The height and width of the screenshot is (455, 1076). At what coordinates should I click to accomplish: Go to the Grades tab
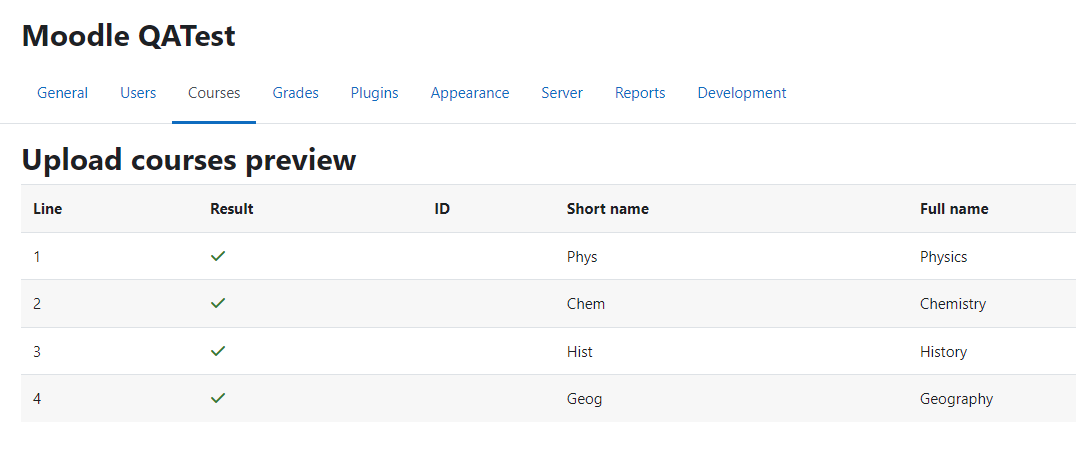click(x=296, y=93)
